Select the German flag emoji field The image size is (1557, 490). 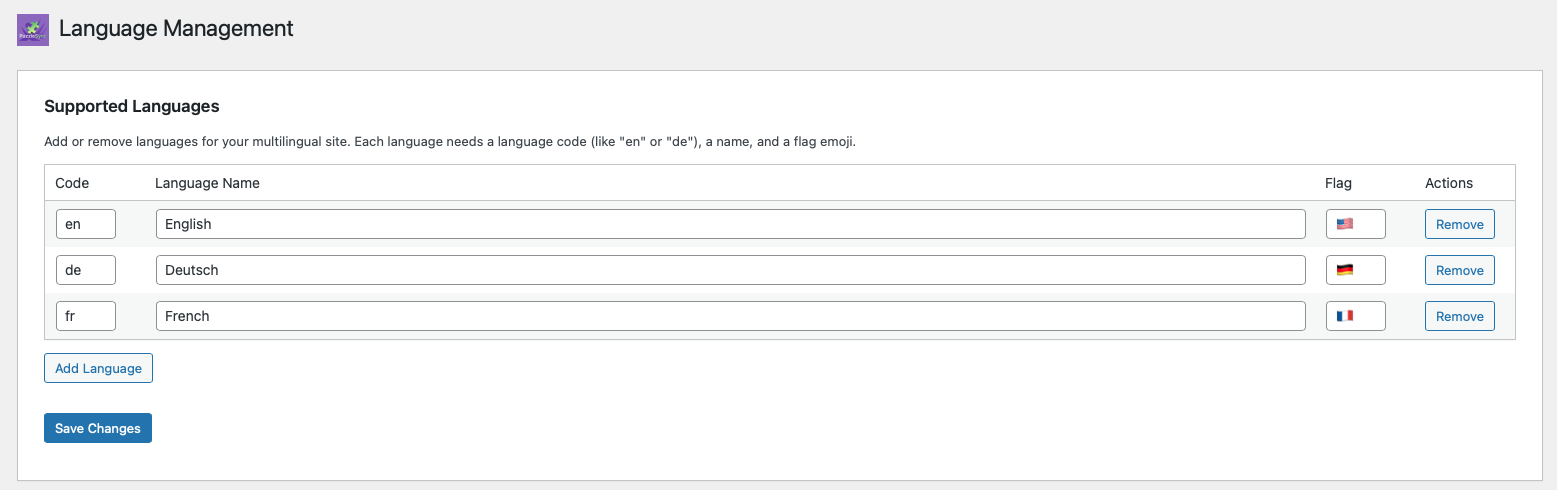(1356, 270)
